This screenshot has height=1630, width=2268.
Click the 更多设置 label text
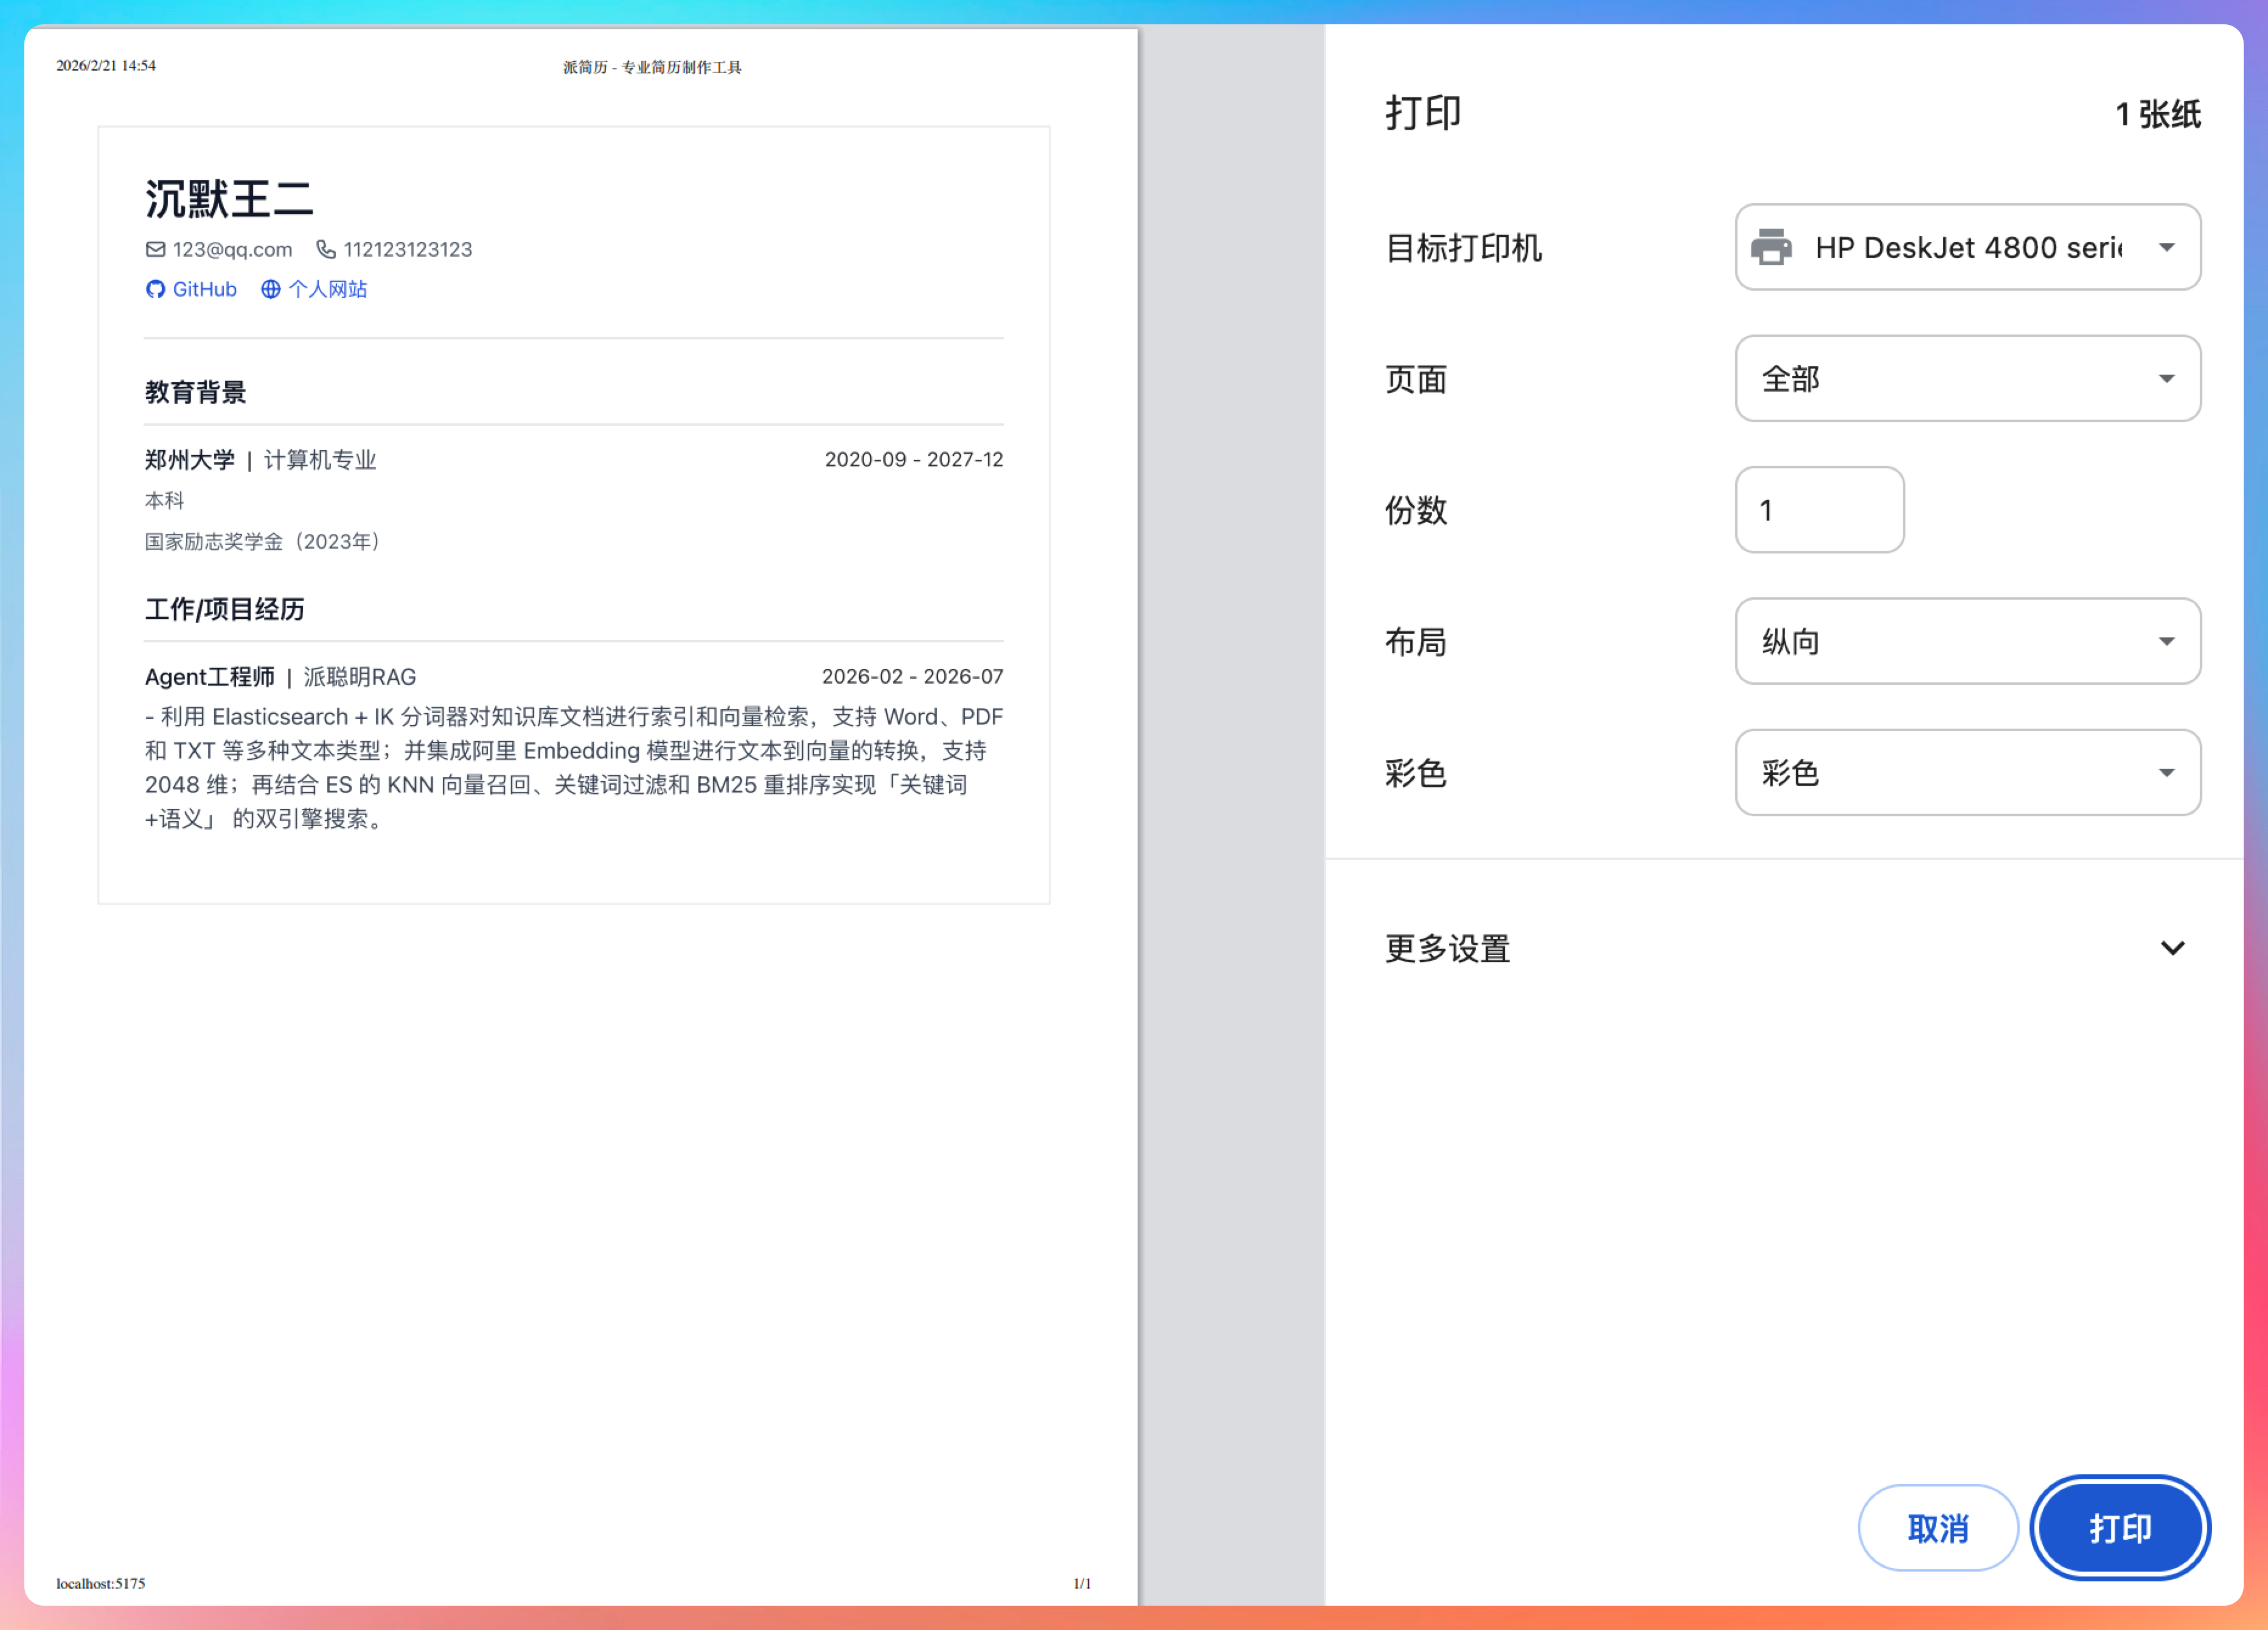1447,948
